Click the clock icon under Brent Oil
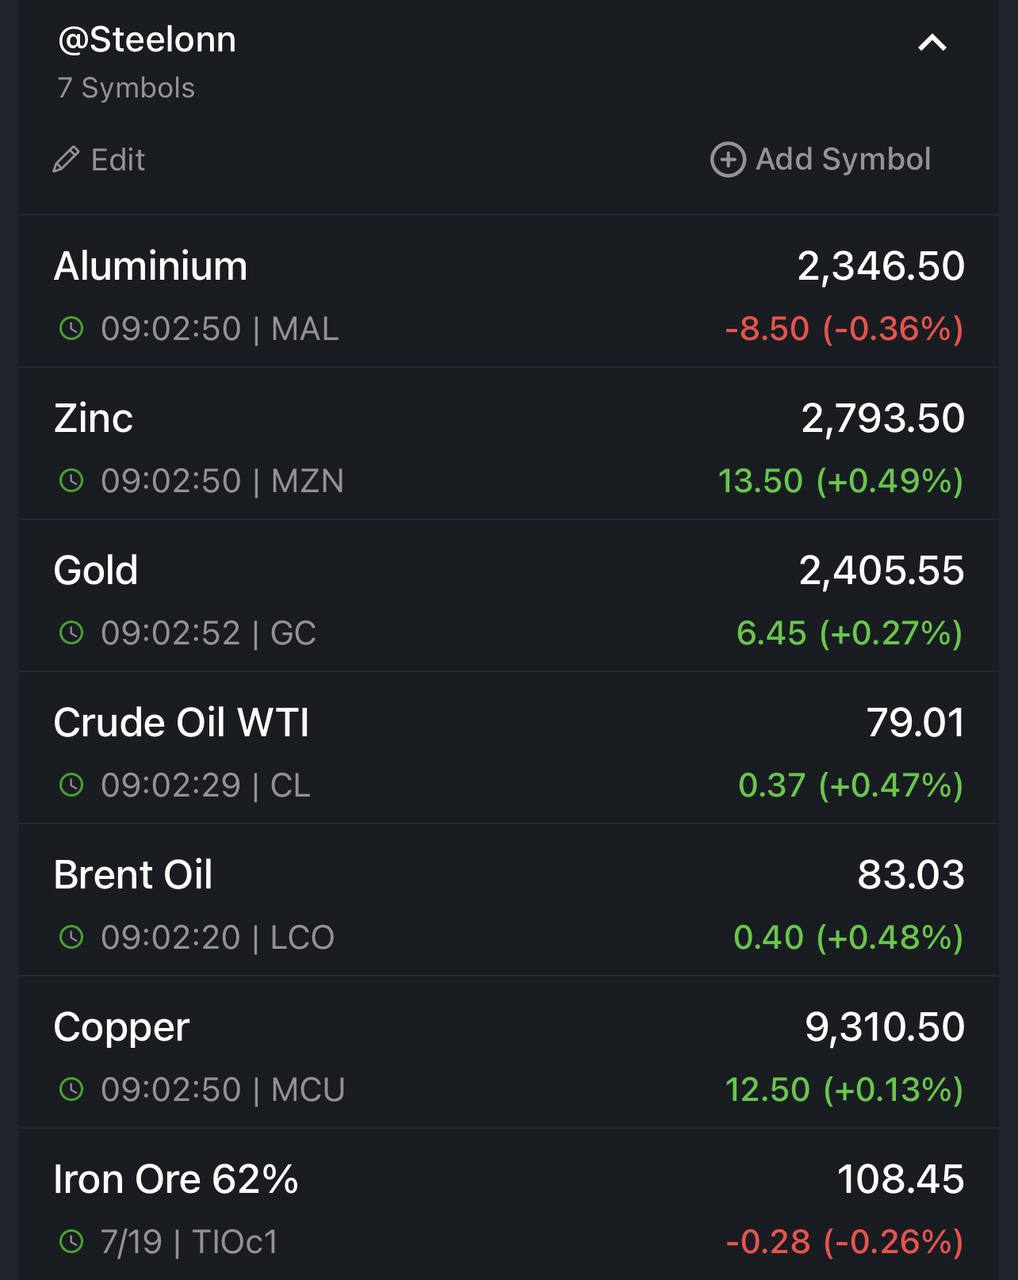Screen dimensions: 1018x1280 [x=71, y=937]
